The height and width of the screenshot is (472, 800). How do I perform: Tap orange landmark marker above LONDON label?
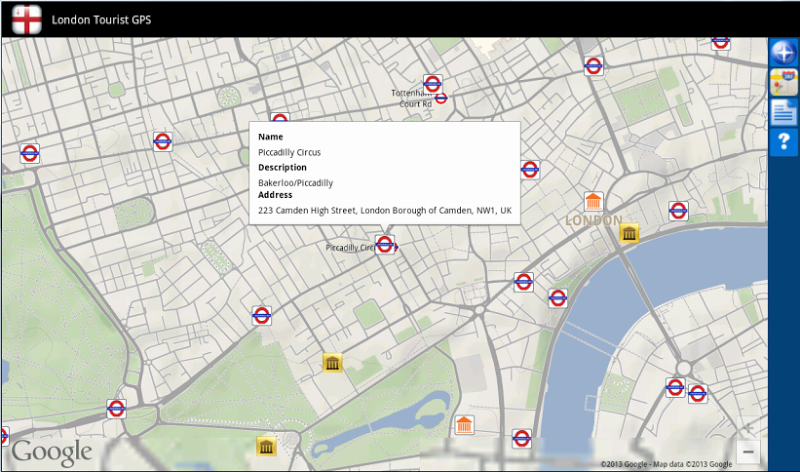pos(593,201)
